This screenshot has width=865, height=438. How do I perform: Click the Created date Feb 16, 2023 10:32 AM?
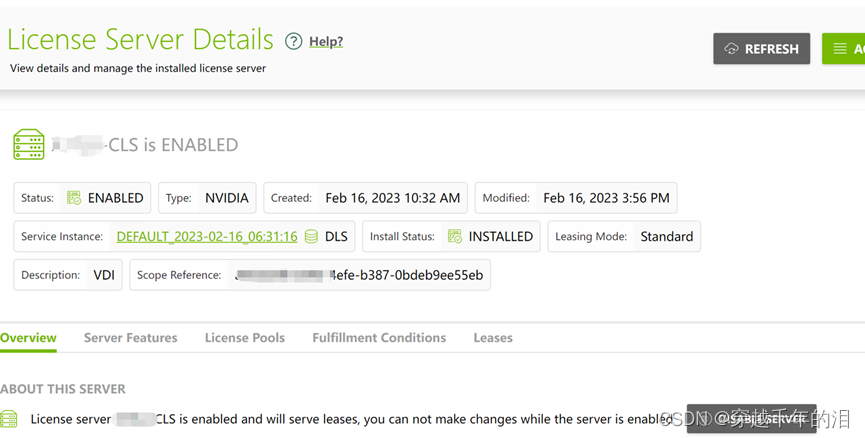click(393, 198)
